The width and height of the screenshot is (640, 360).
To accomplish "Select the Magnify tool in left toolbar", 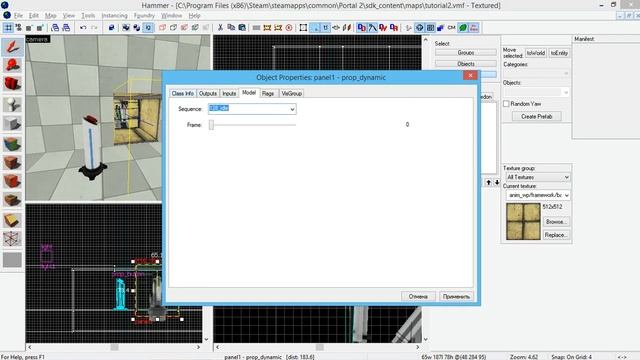I will (x=12, y=65).
